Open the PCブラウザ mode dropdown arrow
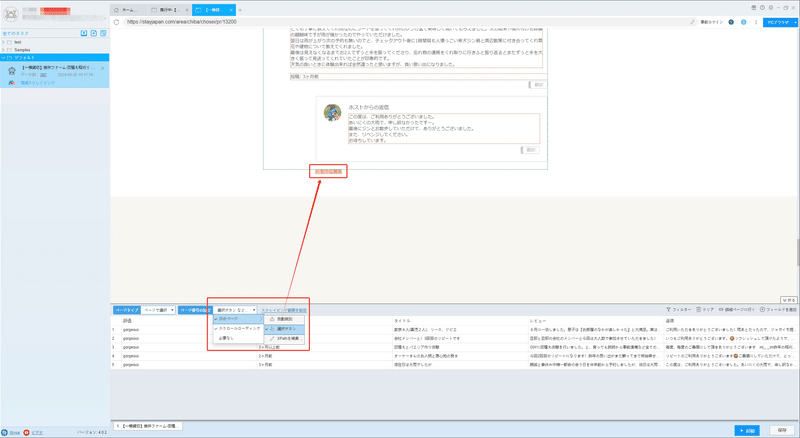 [795, 22]
